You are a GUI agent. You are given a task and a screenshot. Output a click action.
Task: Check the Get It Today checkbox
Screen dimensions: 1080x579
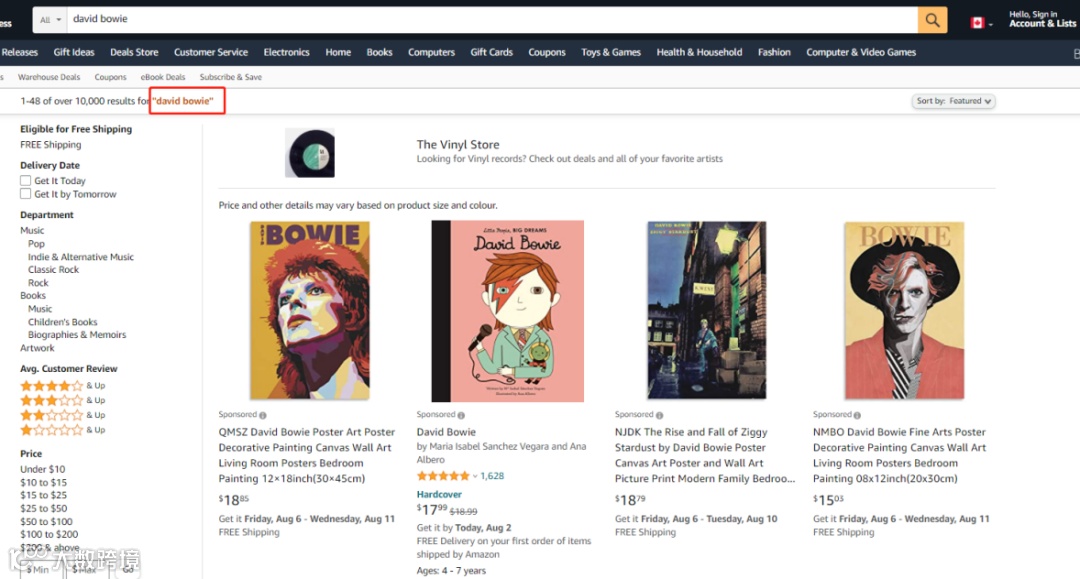25,180
